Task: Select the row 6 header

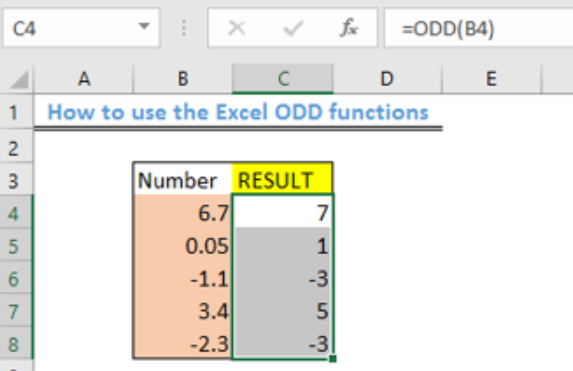Action: coord(16,279)
